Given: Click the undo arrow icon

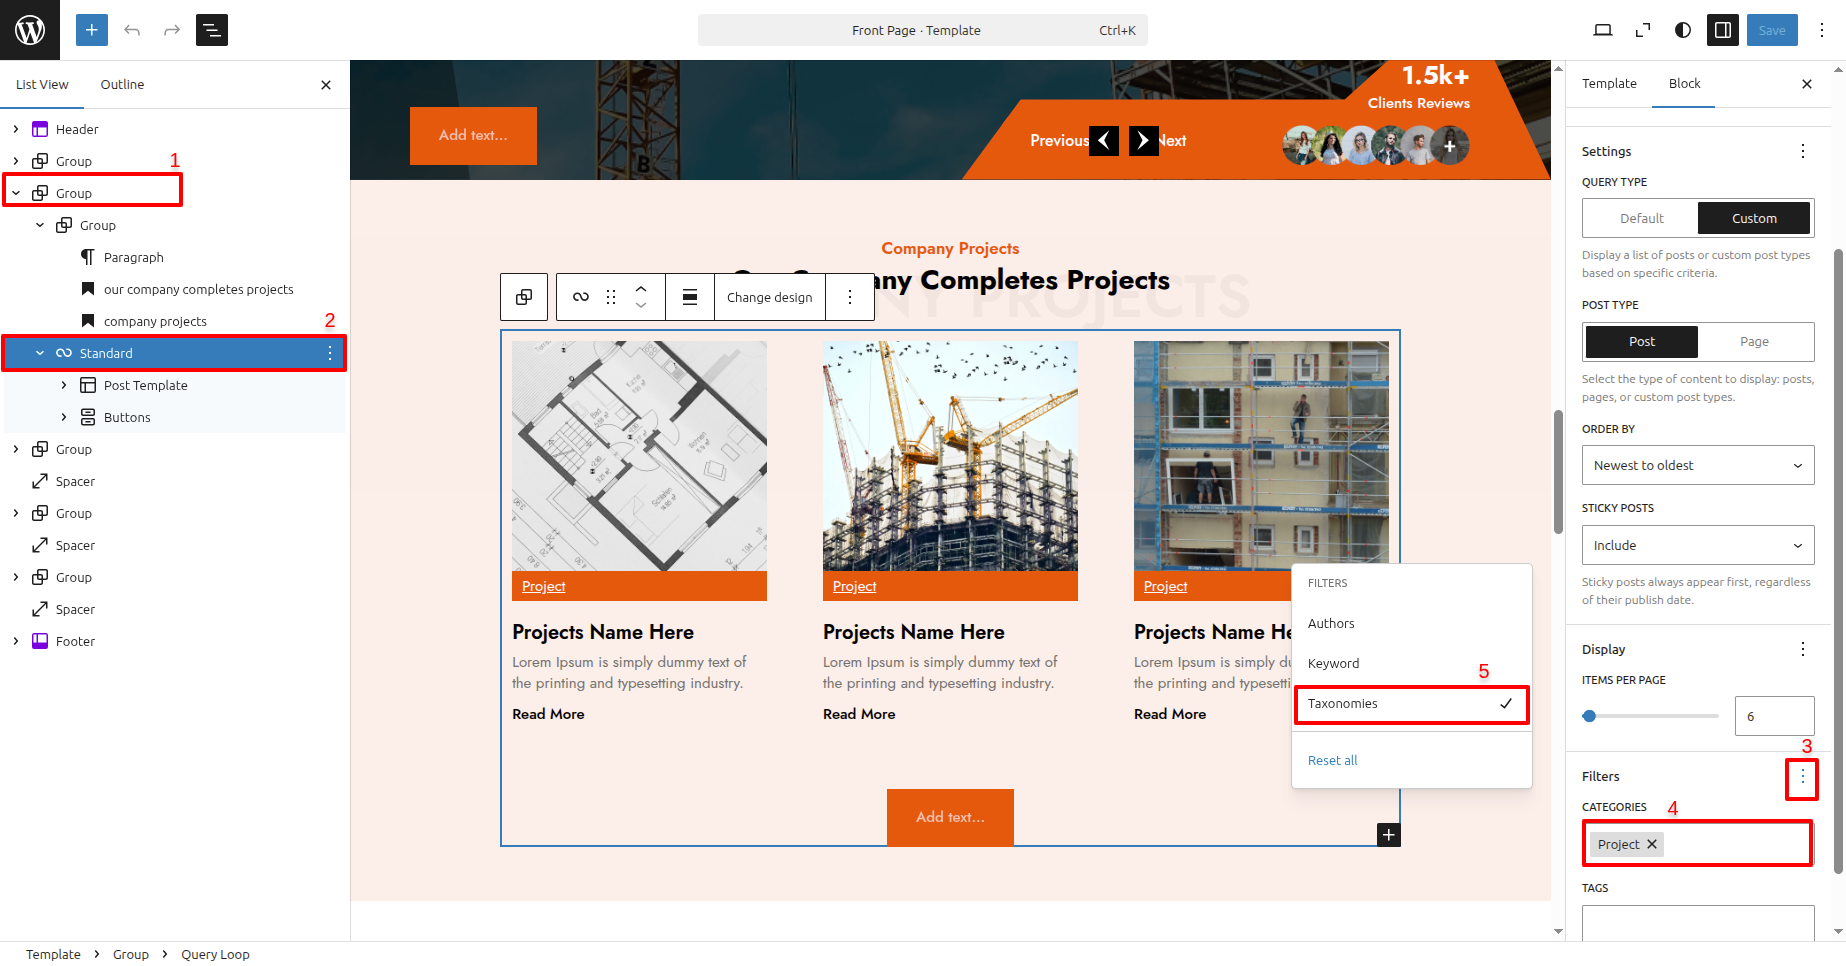Looking at the screenshot, I should click(132, 30).
